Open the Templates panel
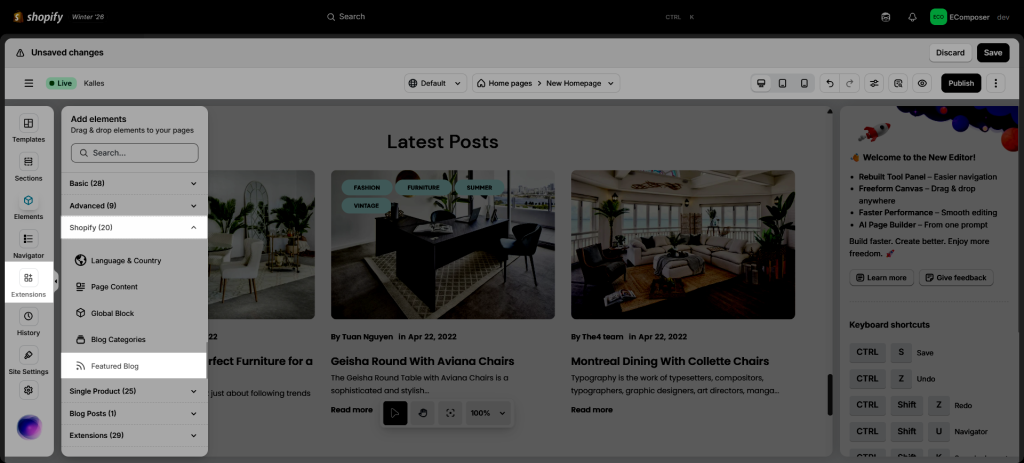This screenshot has height=463, width=1024. 28,129
